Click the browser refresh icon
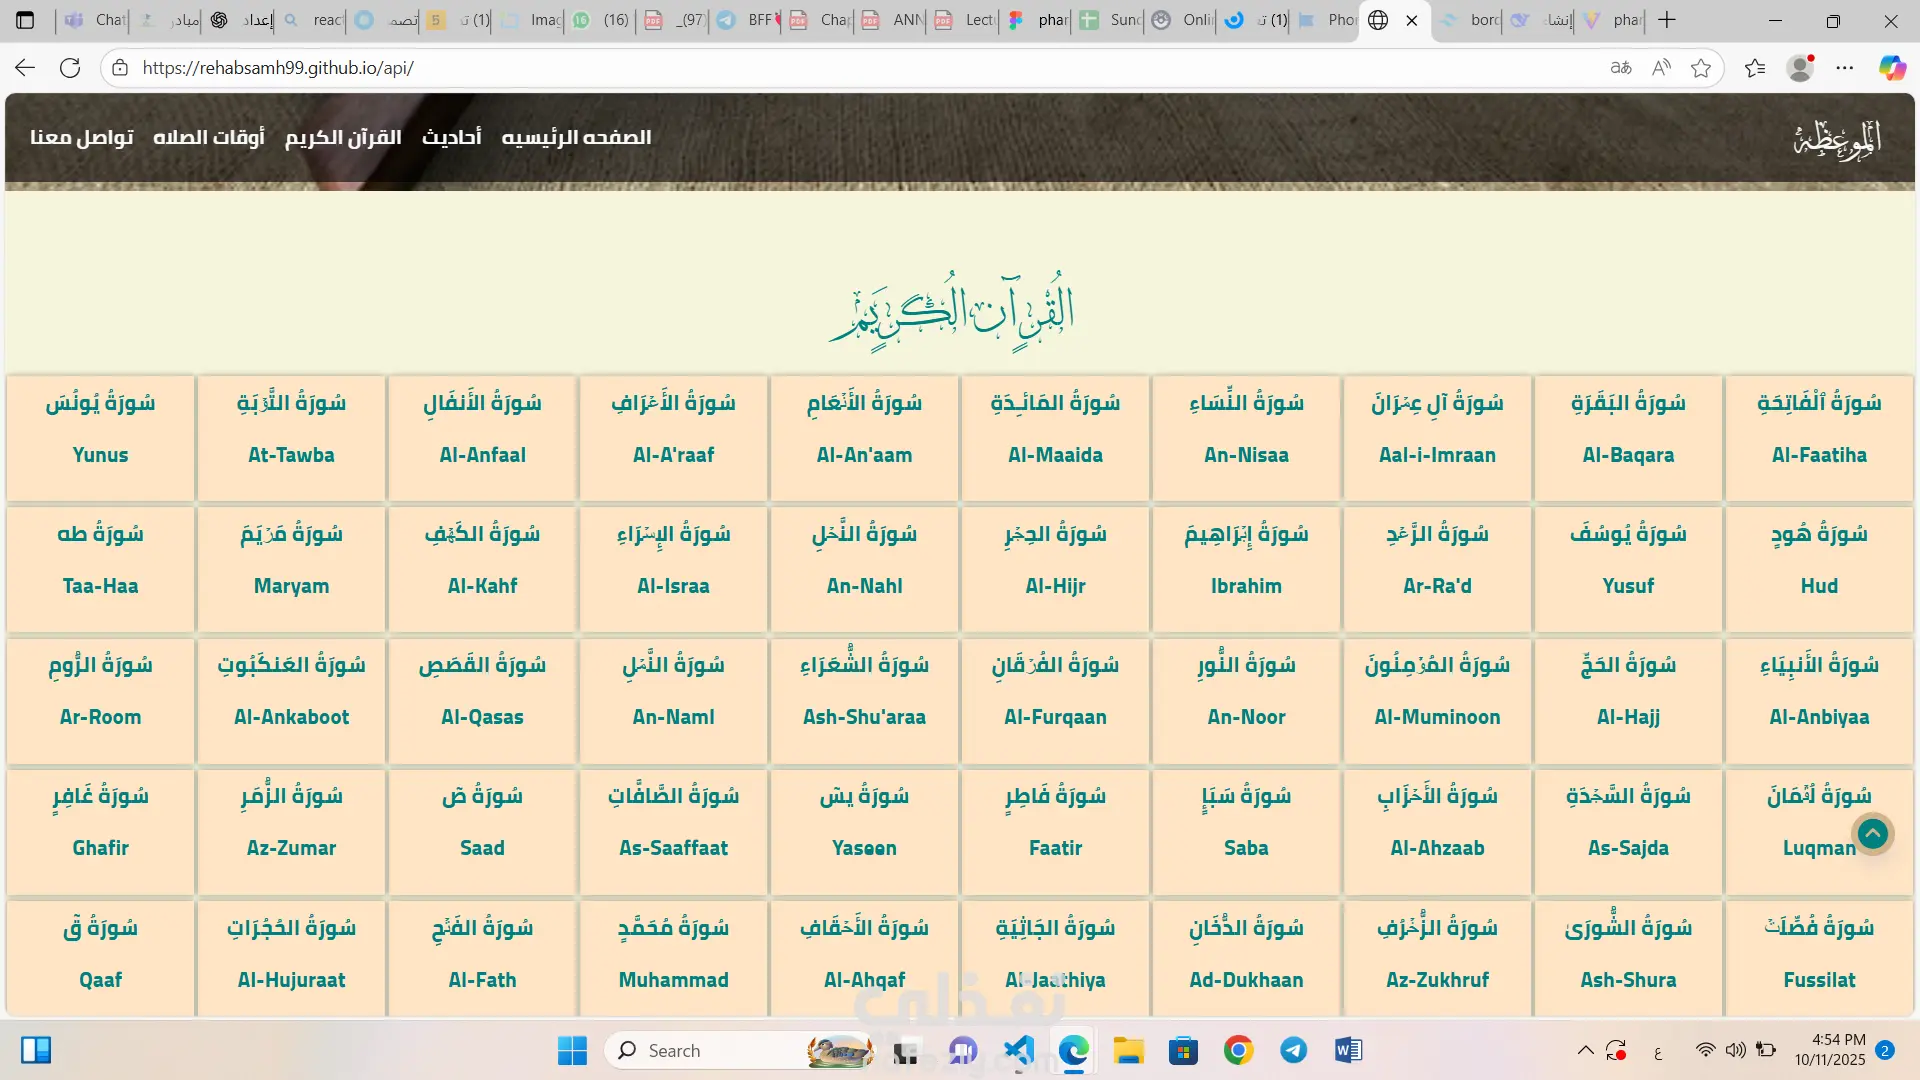Image resolution: width=1920 pixels, height=1080 pixels. tap(70, 68)
